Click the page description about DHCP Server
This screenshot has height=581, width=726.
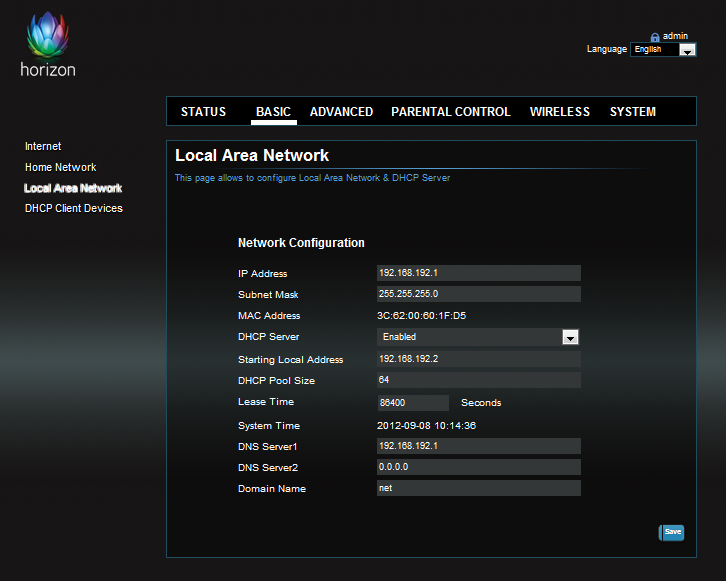[313, 178]
